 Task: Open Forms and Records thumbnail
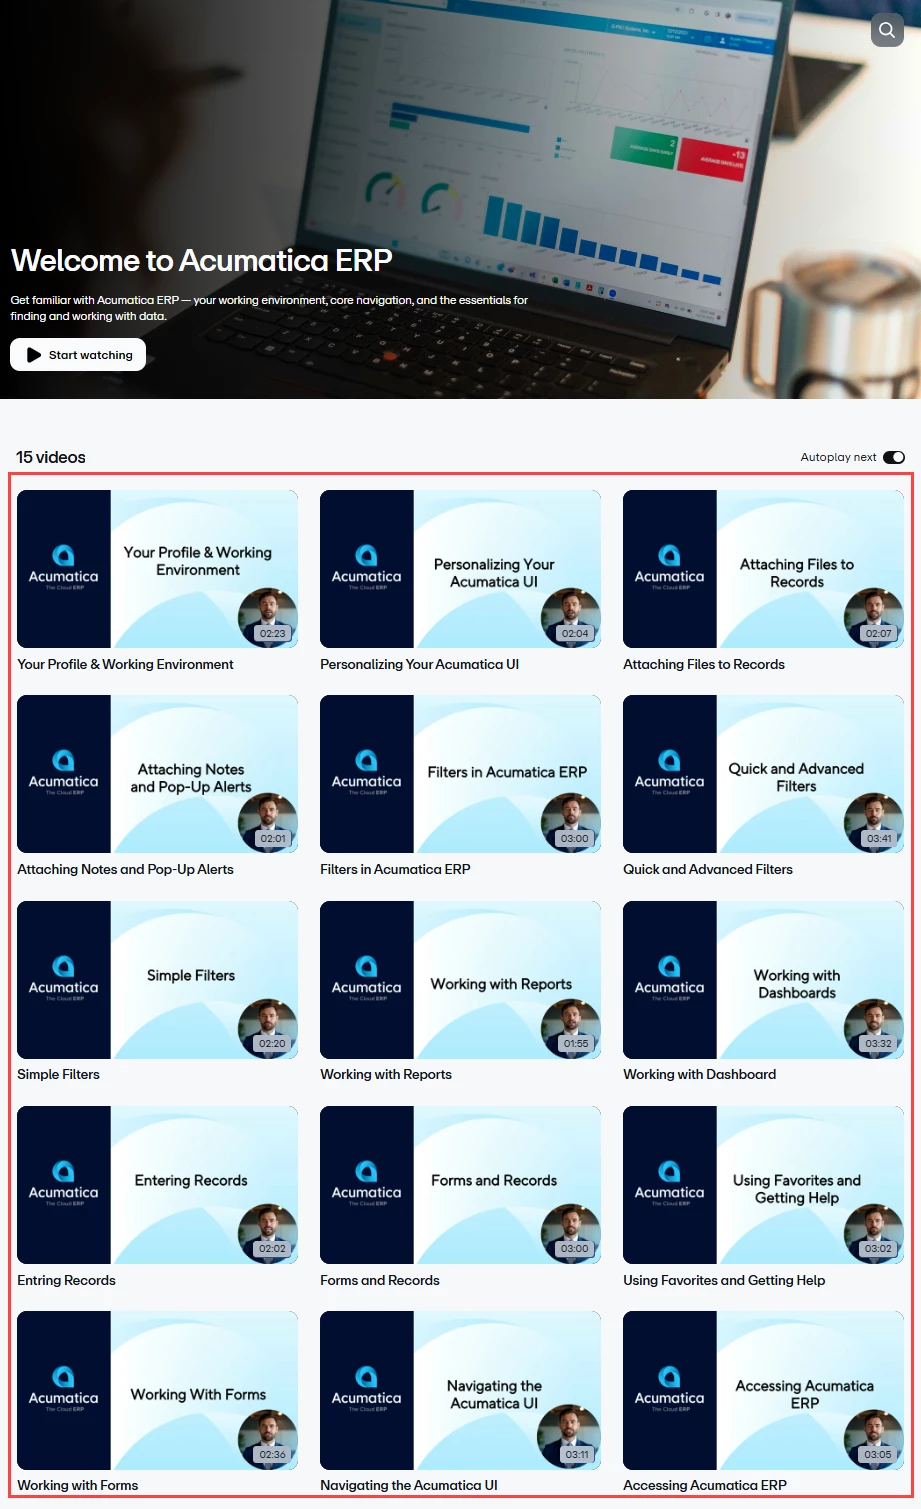(460, 1185)
